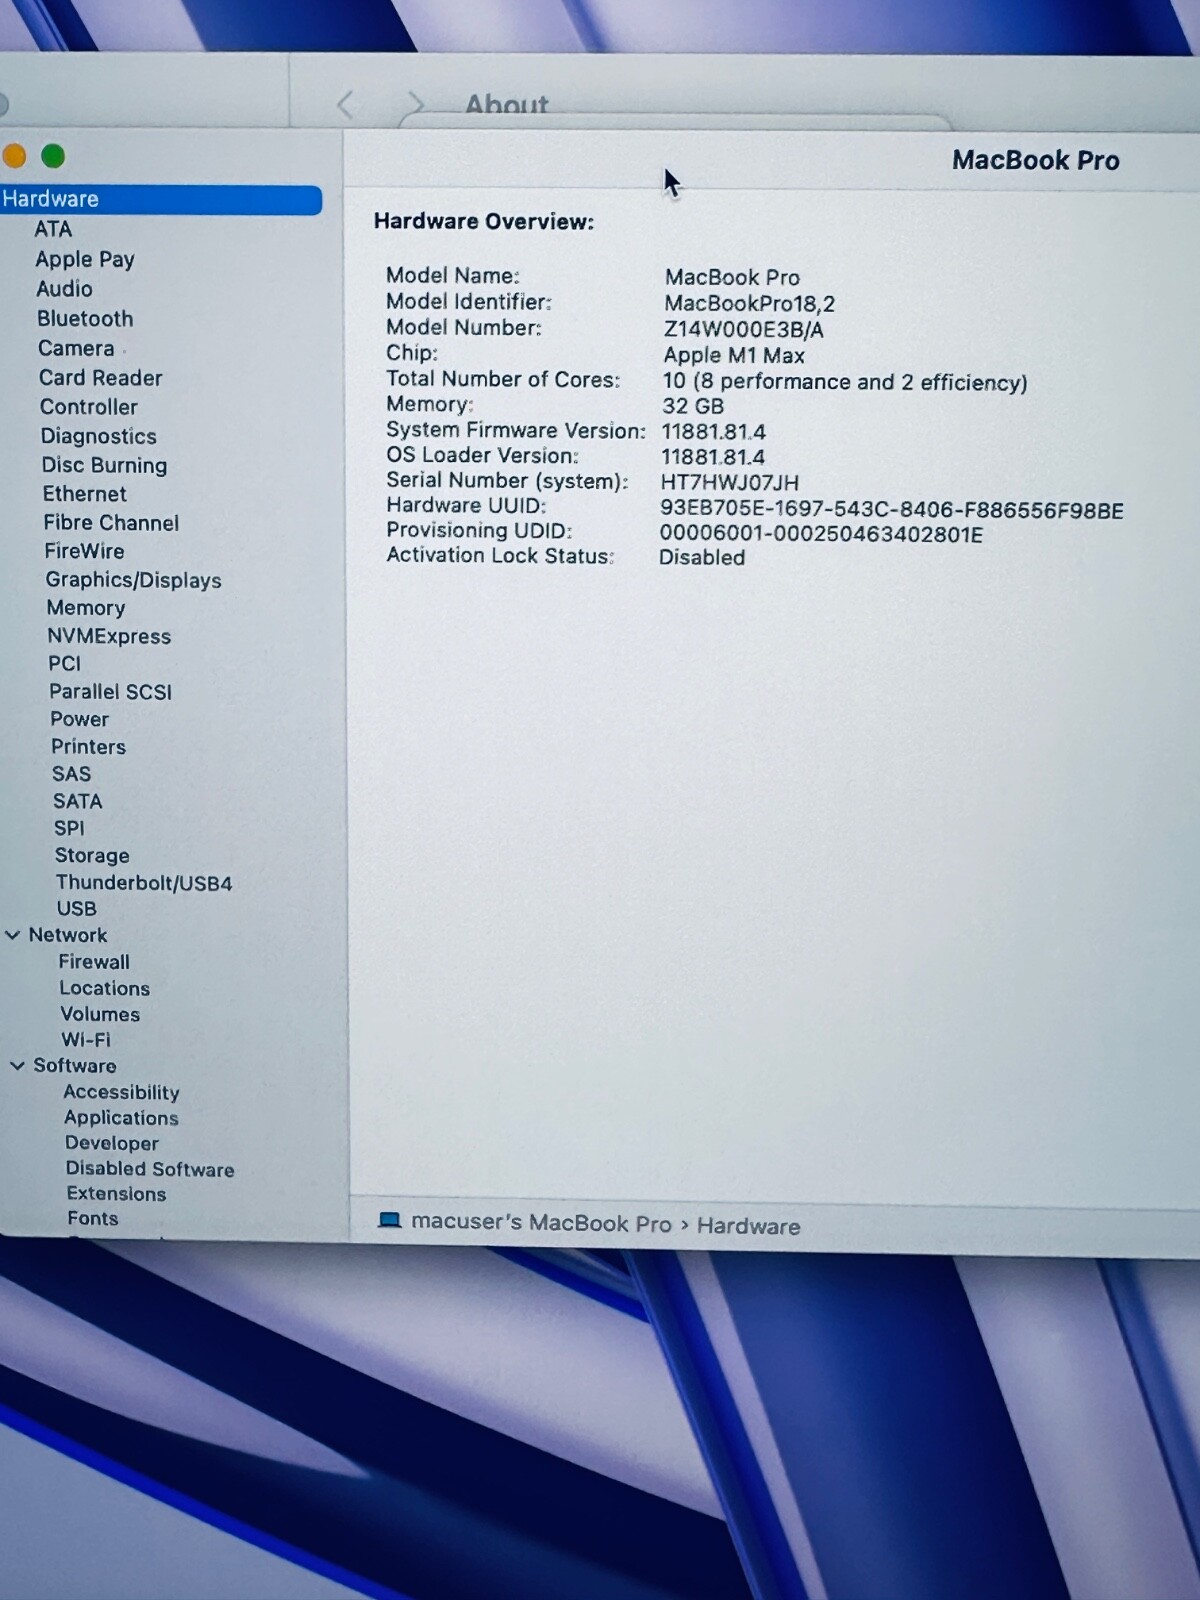
Task: Click the MacBook icon in path bar
Action: click(390, 1220)
